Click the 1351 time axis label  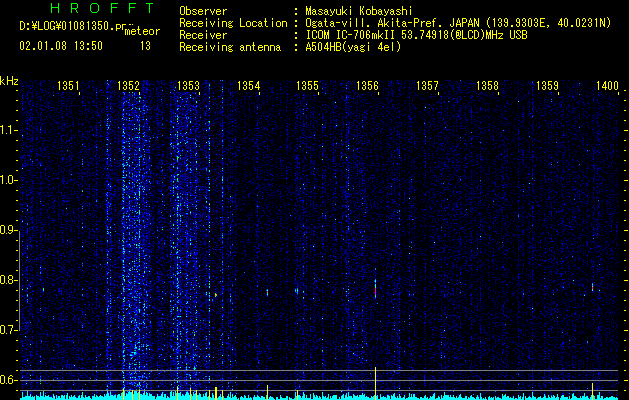click(x=69, y=86)
